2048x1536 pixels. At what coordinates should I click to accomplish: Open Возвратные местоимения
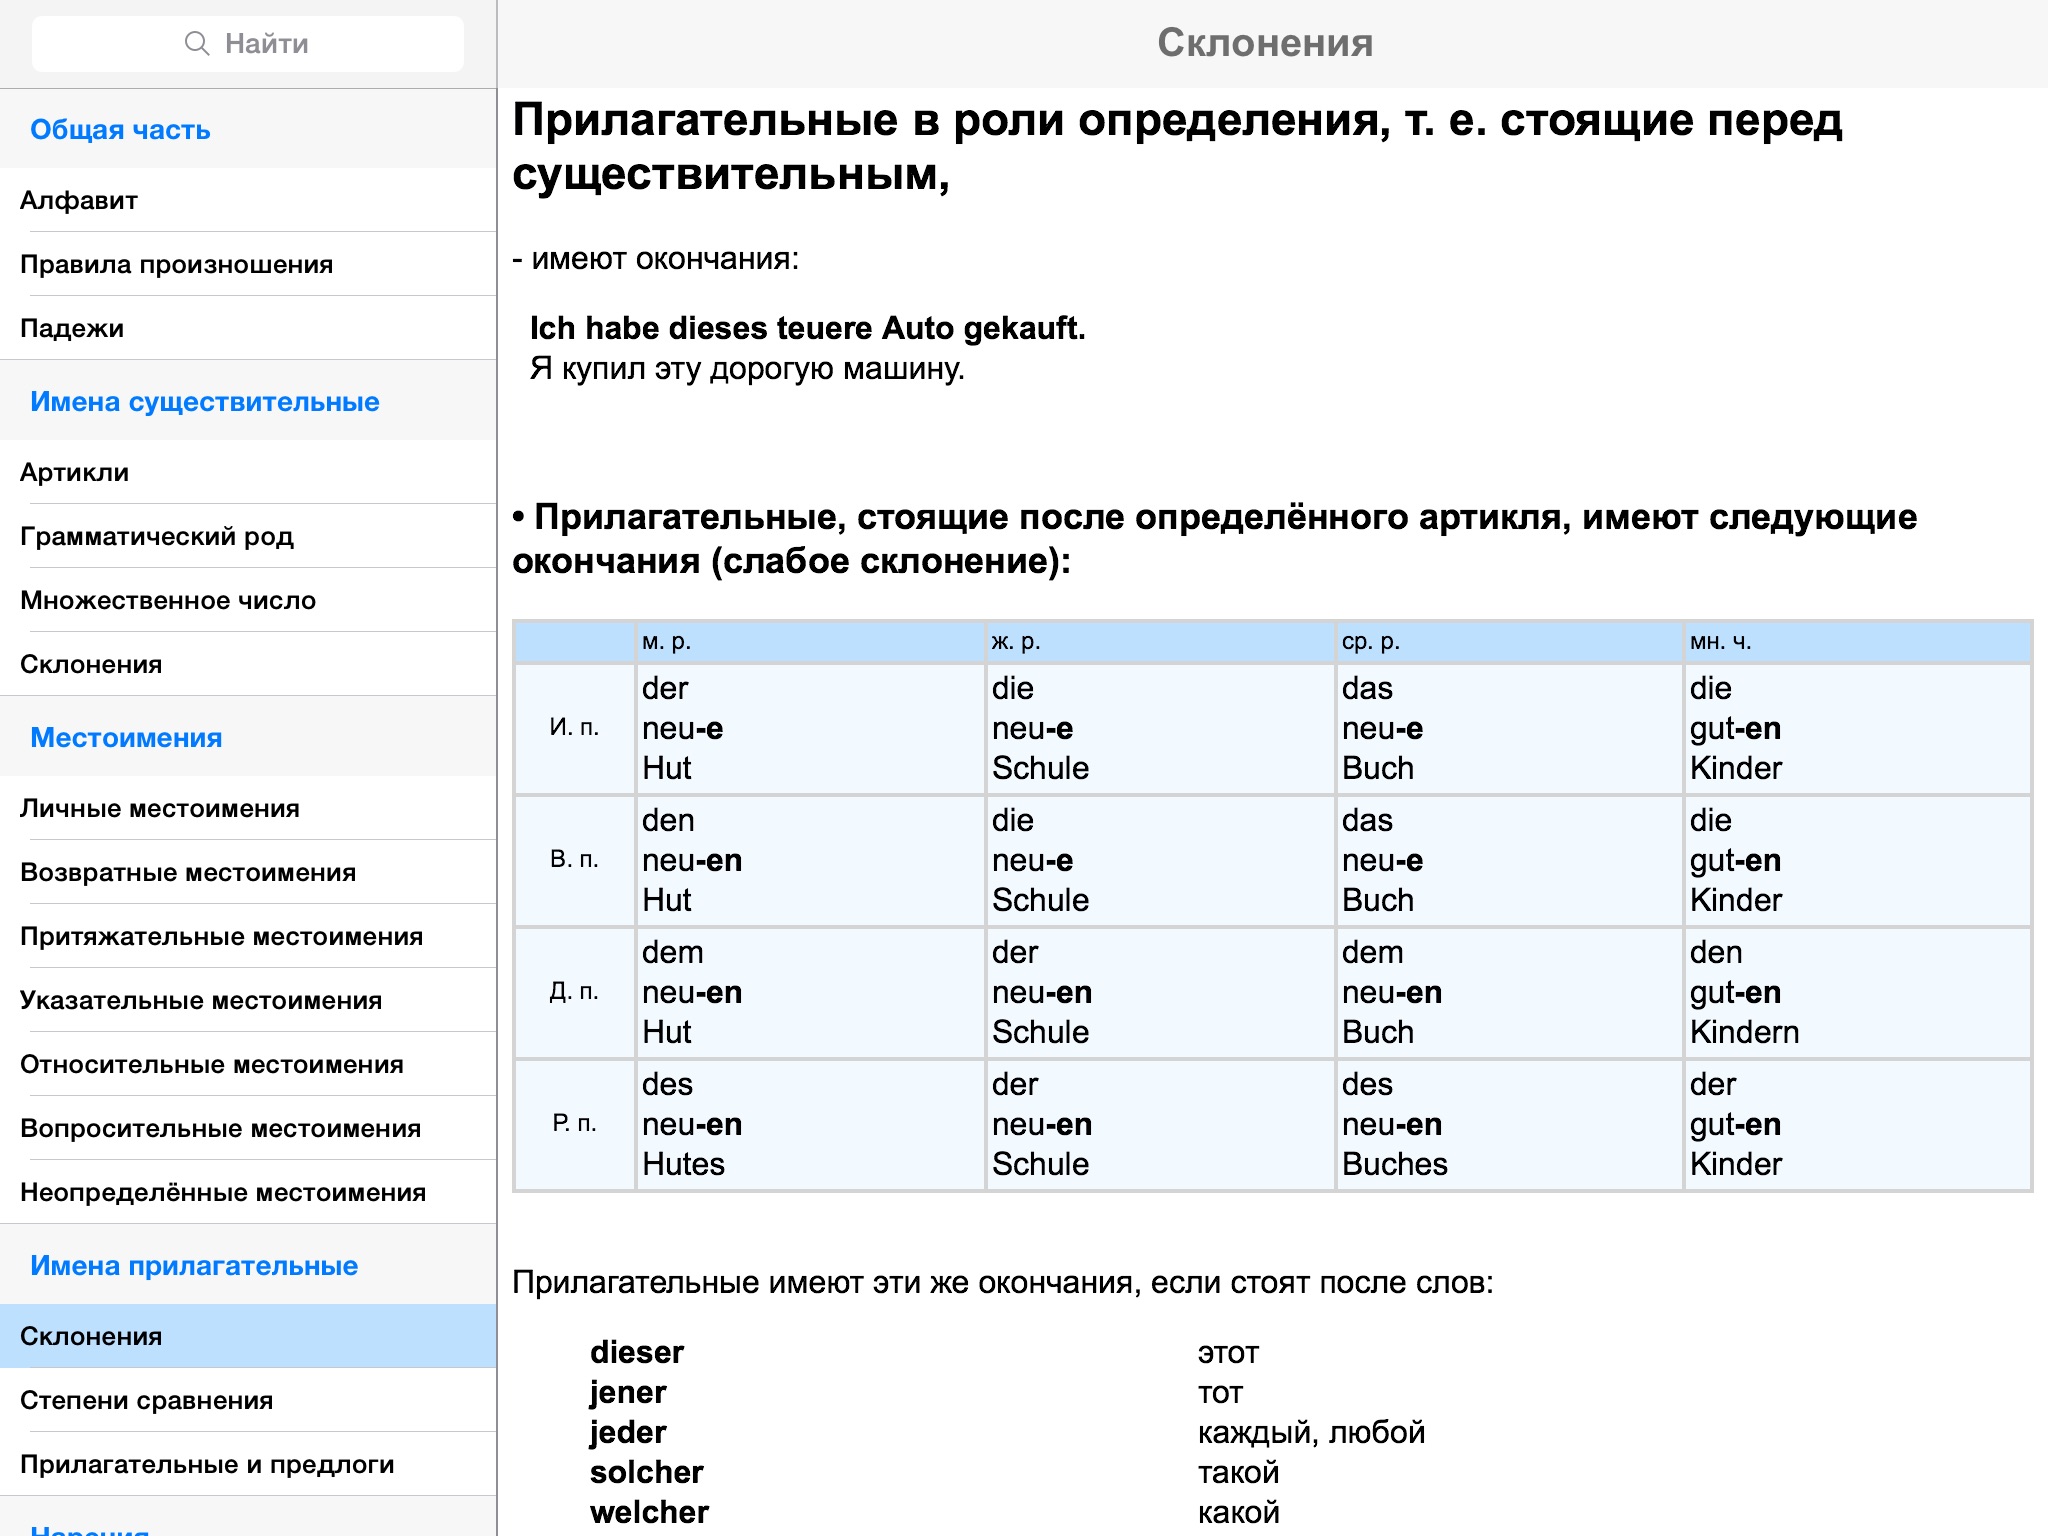248,872
